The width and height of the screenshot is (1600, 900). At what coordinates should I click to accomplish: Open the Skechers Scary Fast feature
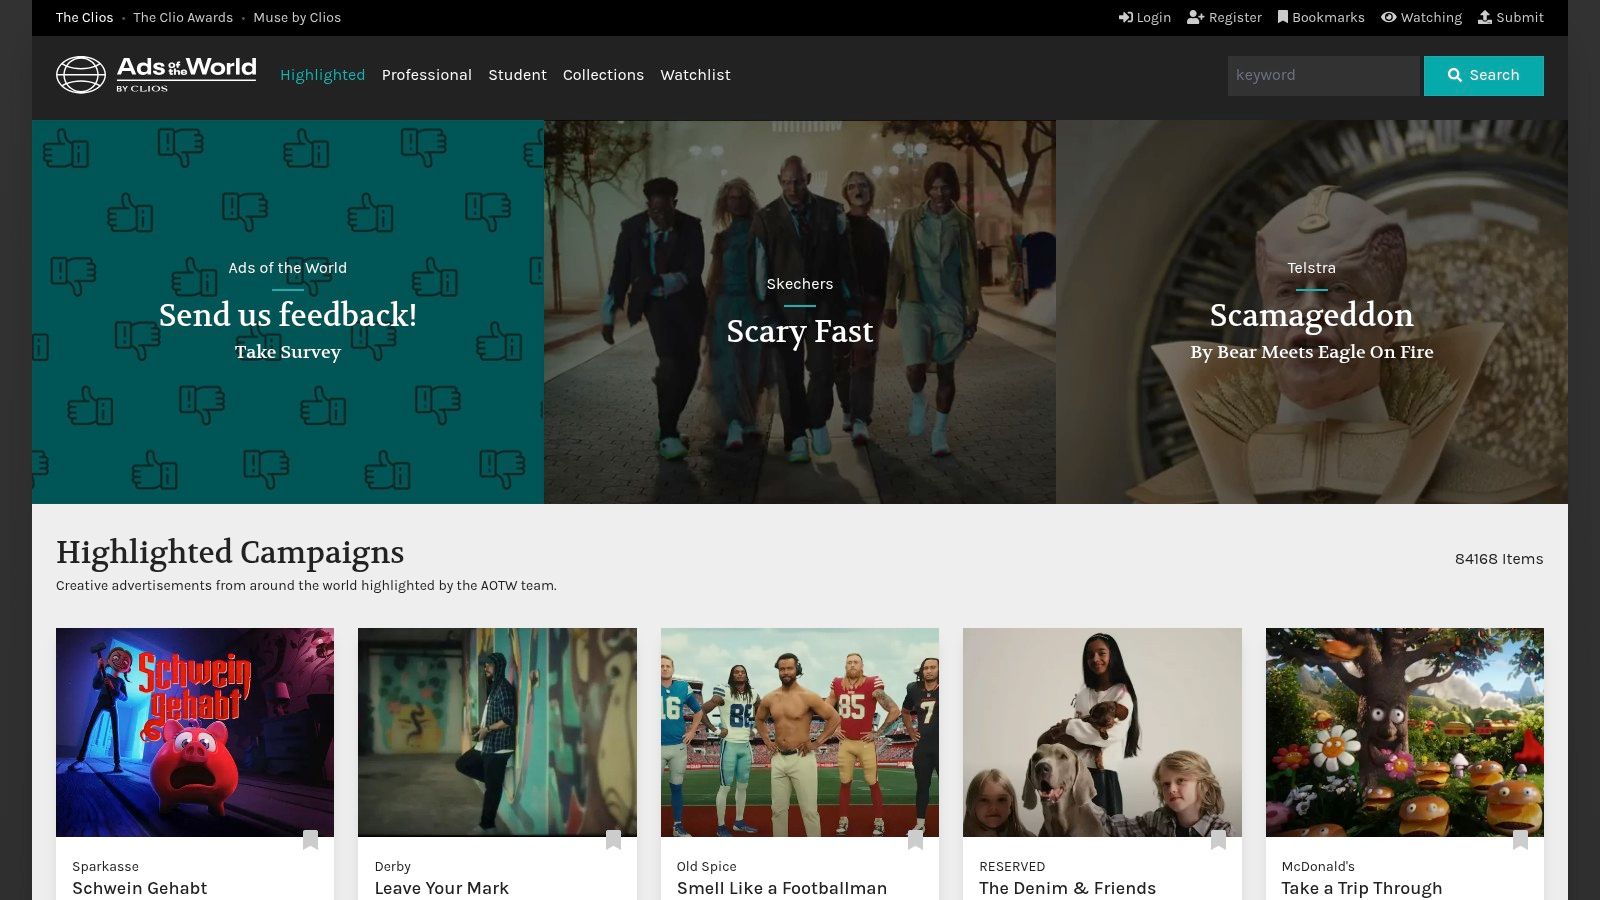point(800,312)
